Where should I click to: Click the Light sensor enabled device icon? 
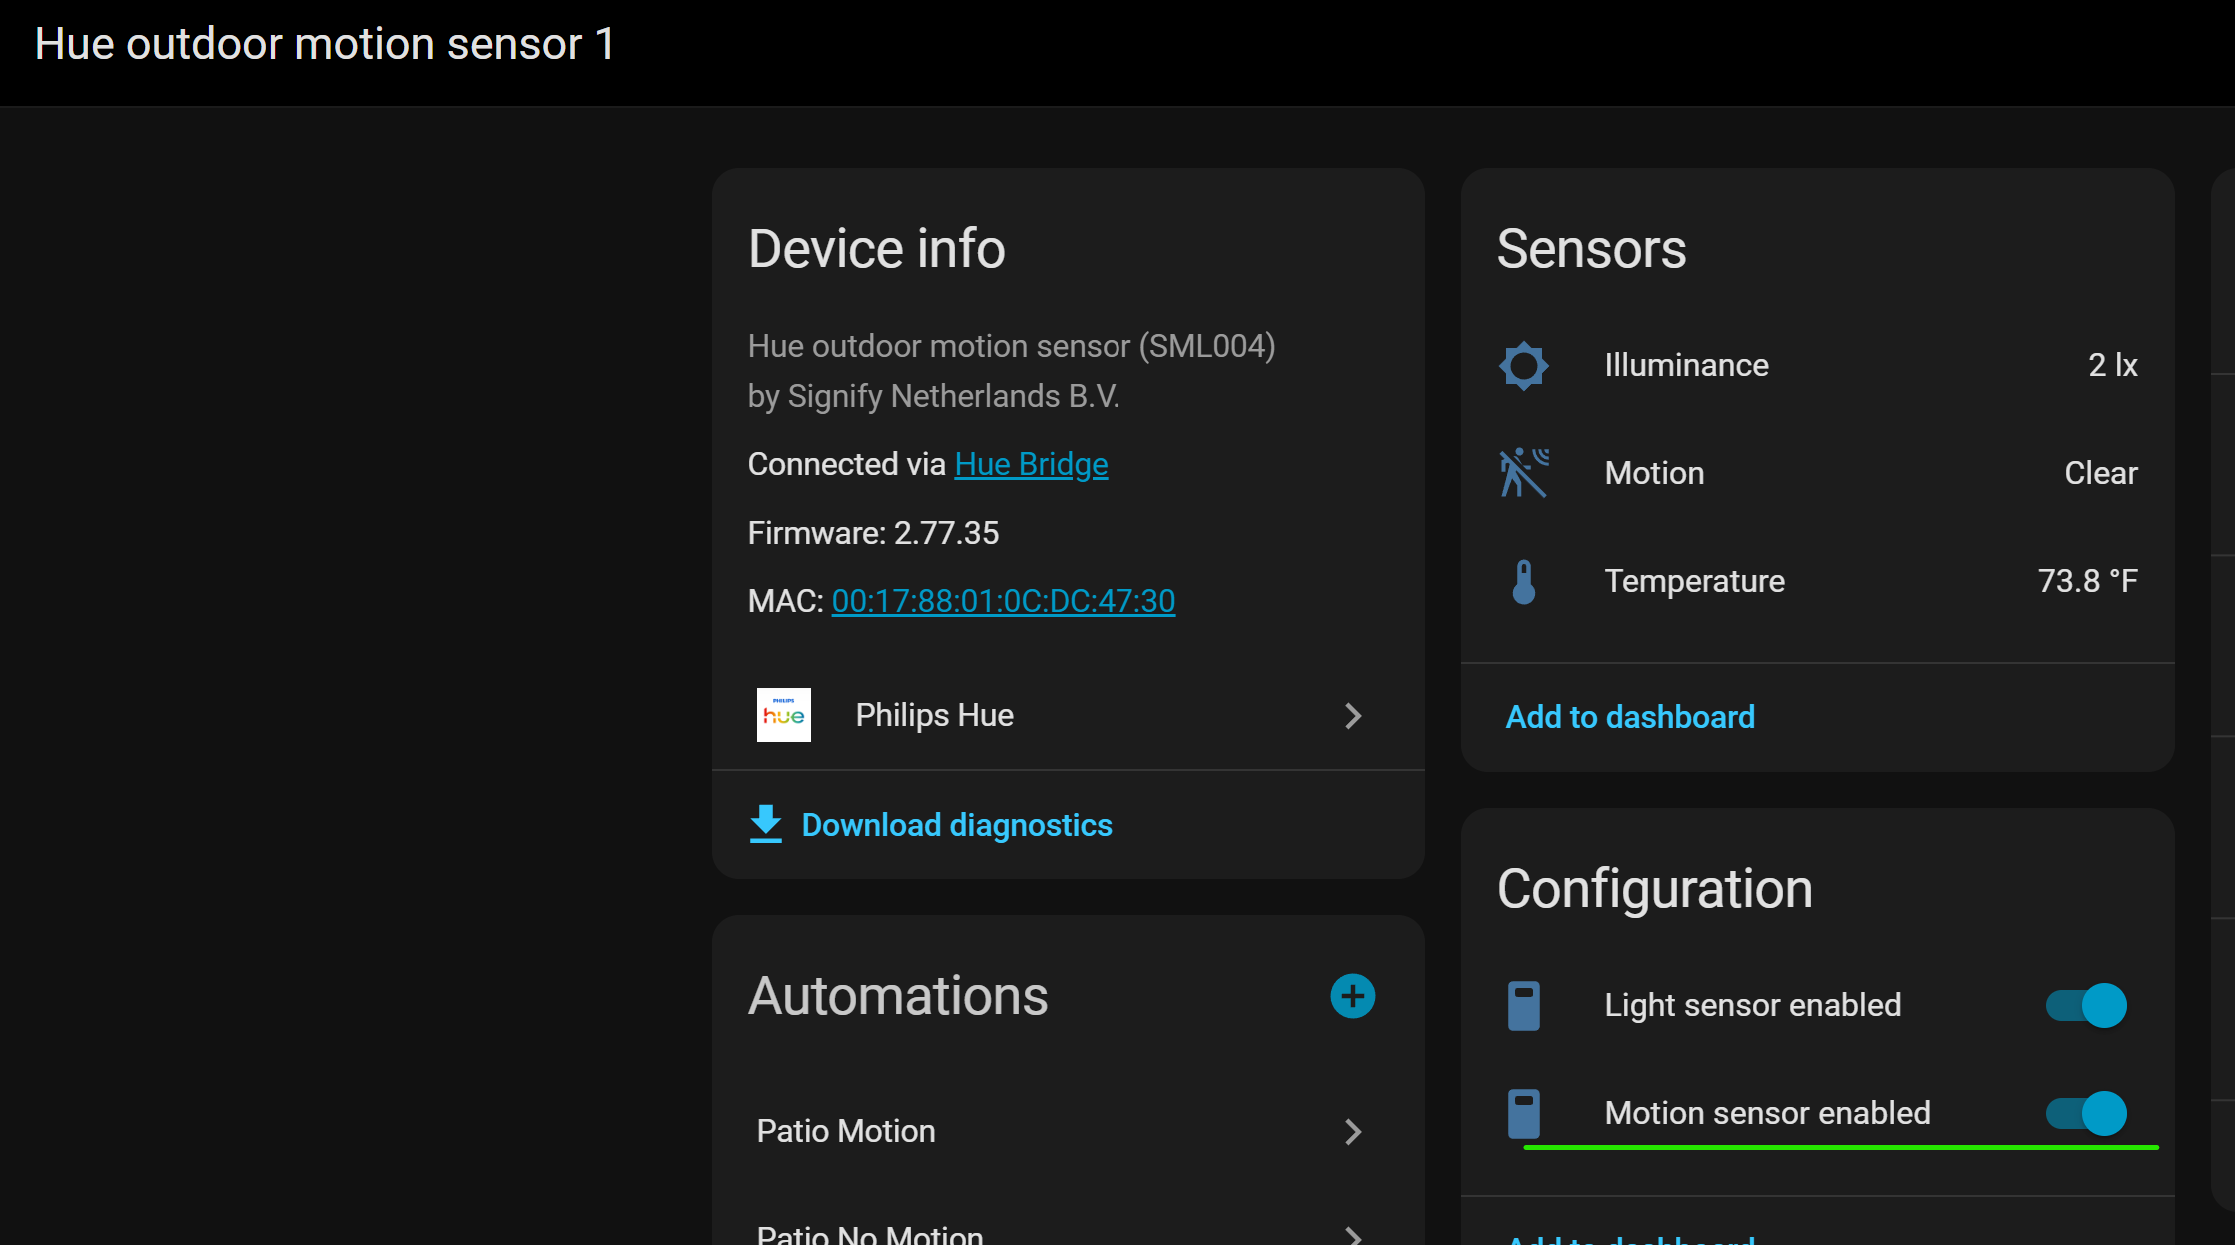coord(1523,1005)
